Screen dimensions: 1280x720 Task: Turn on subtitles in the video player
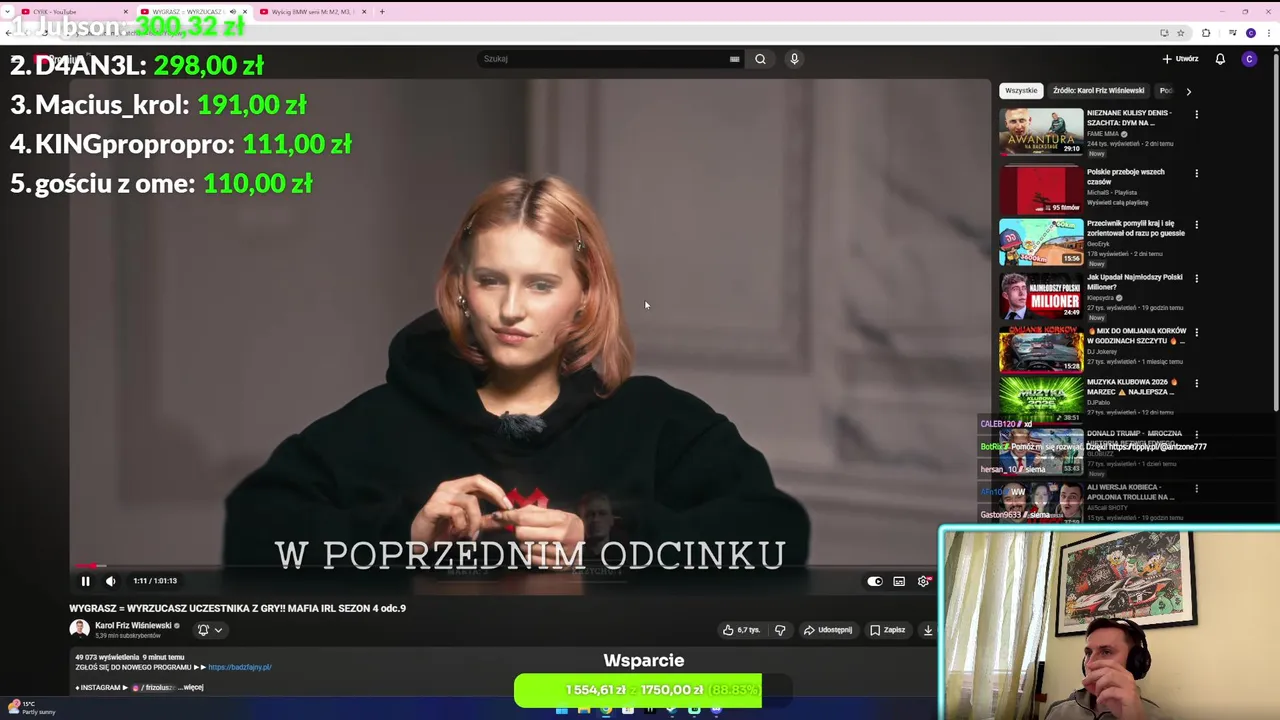[899, 581]
